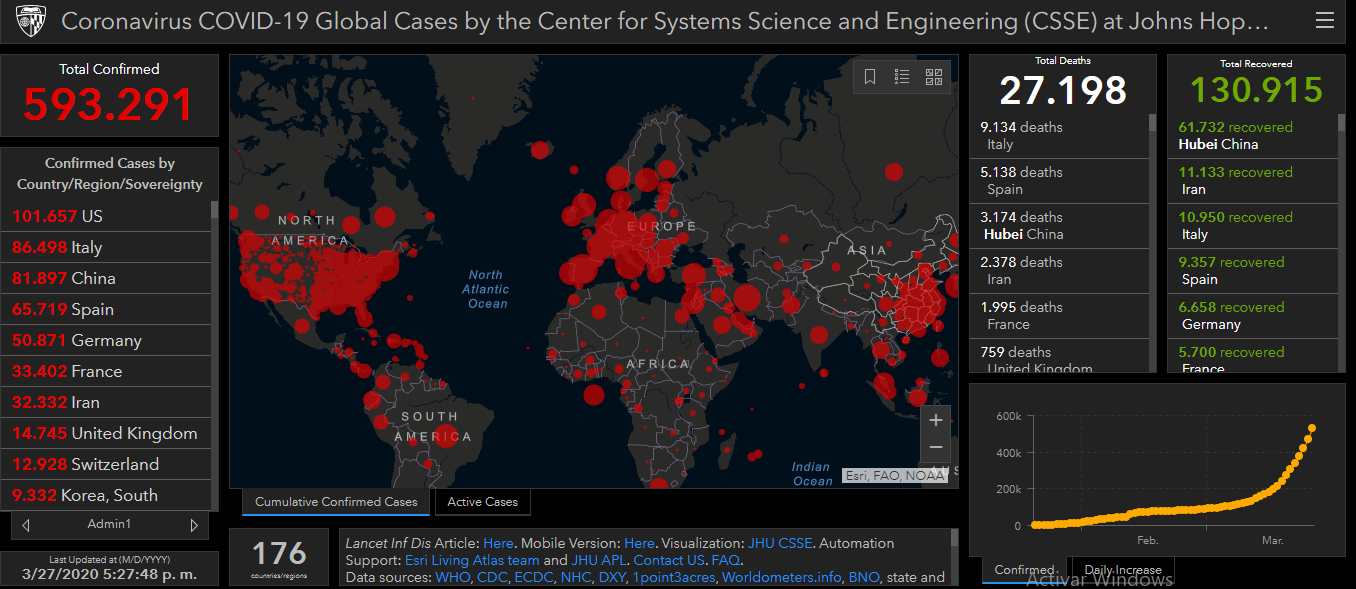Screen dimensions: 1356x589
Task: Click the '759 deaths United Kingdom' entry
Action: (1059, 357)
